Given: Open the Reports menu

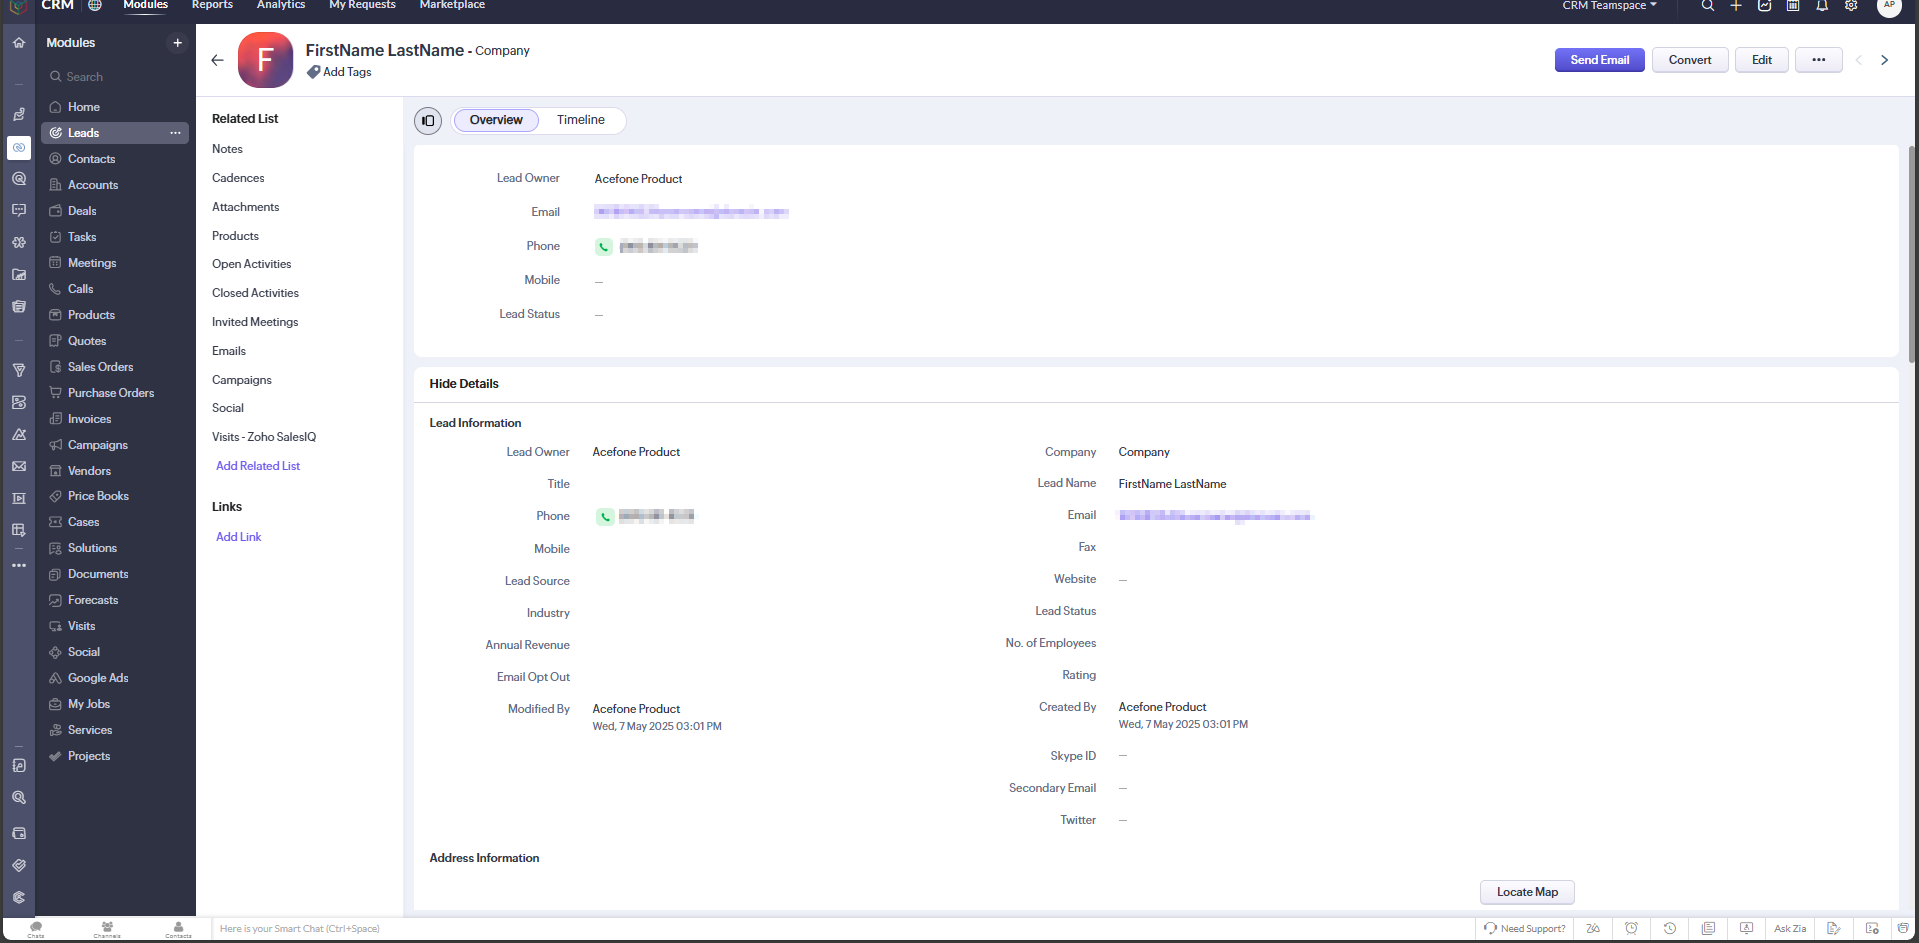Looking at the screenshot, I should 212,6.
